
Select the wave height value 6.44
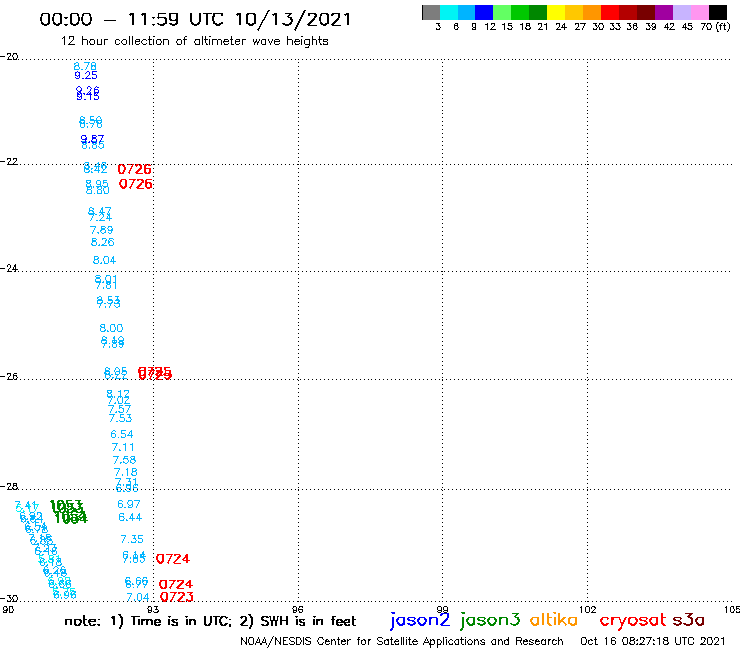pos(130,517)
